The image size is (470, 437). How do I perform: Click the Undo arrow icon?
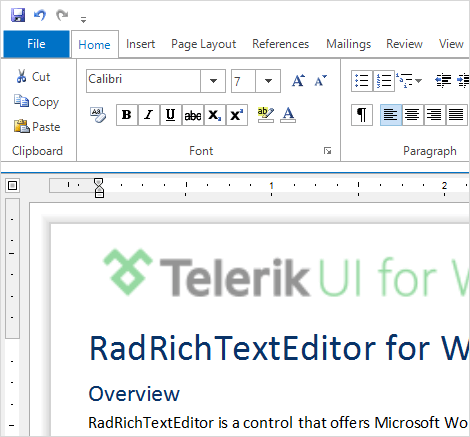tap(40, 15)
